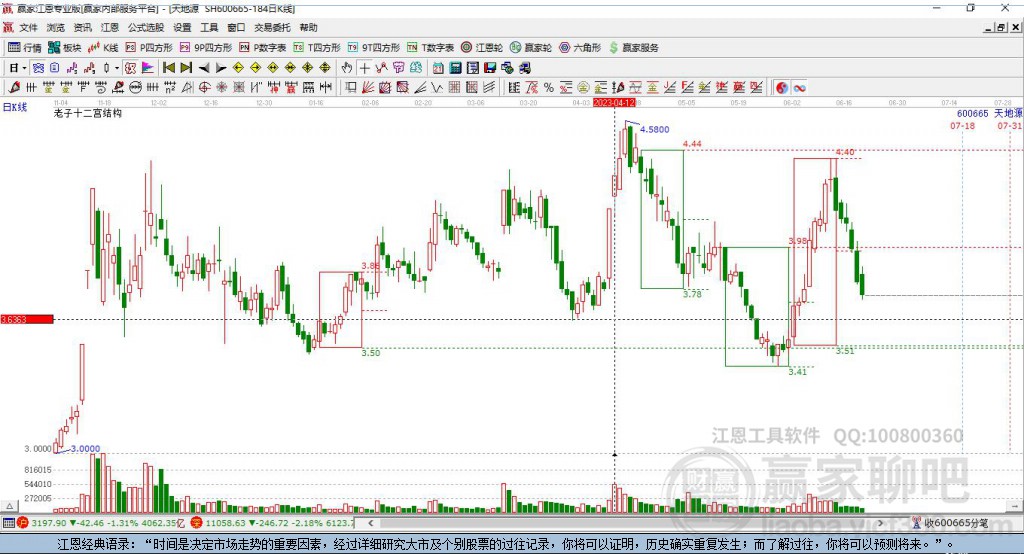Click the red 3.6363 price label
This screenshot has width=1024, height=554.
pos(27,319)
